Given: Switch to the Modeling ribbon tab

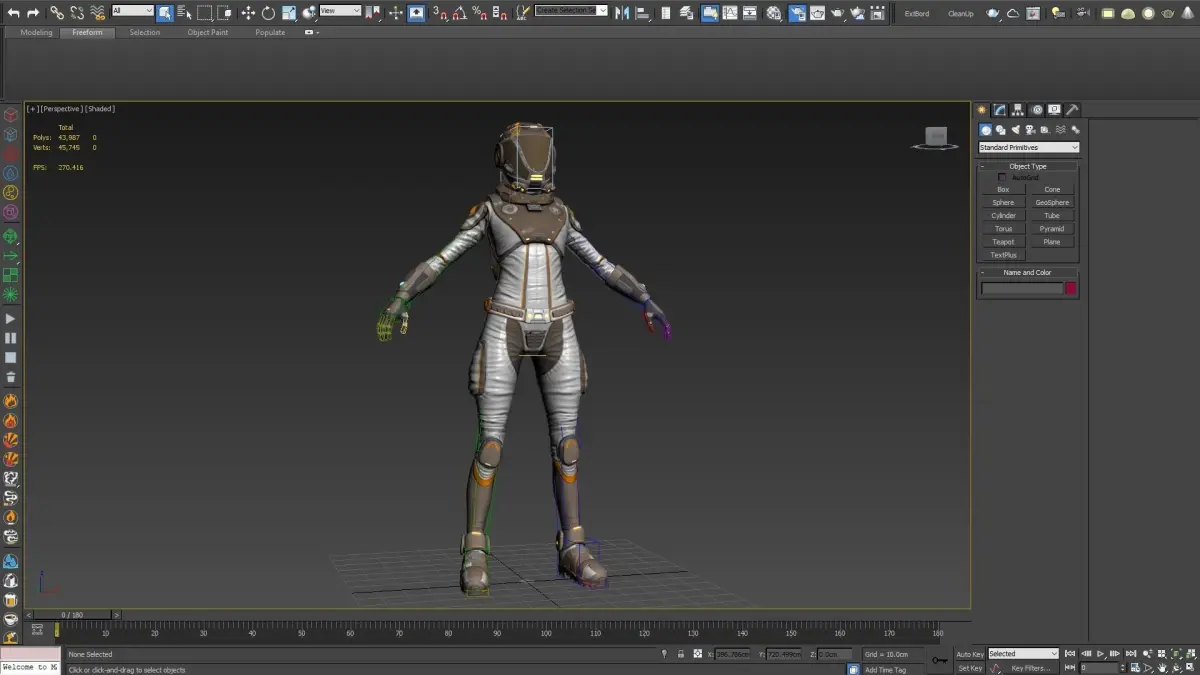Looking at the screenshot, I should coord(37,32).
